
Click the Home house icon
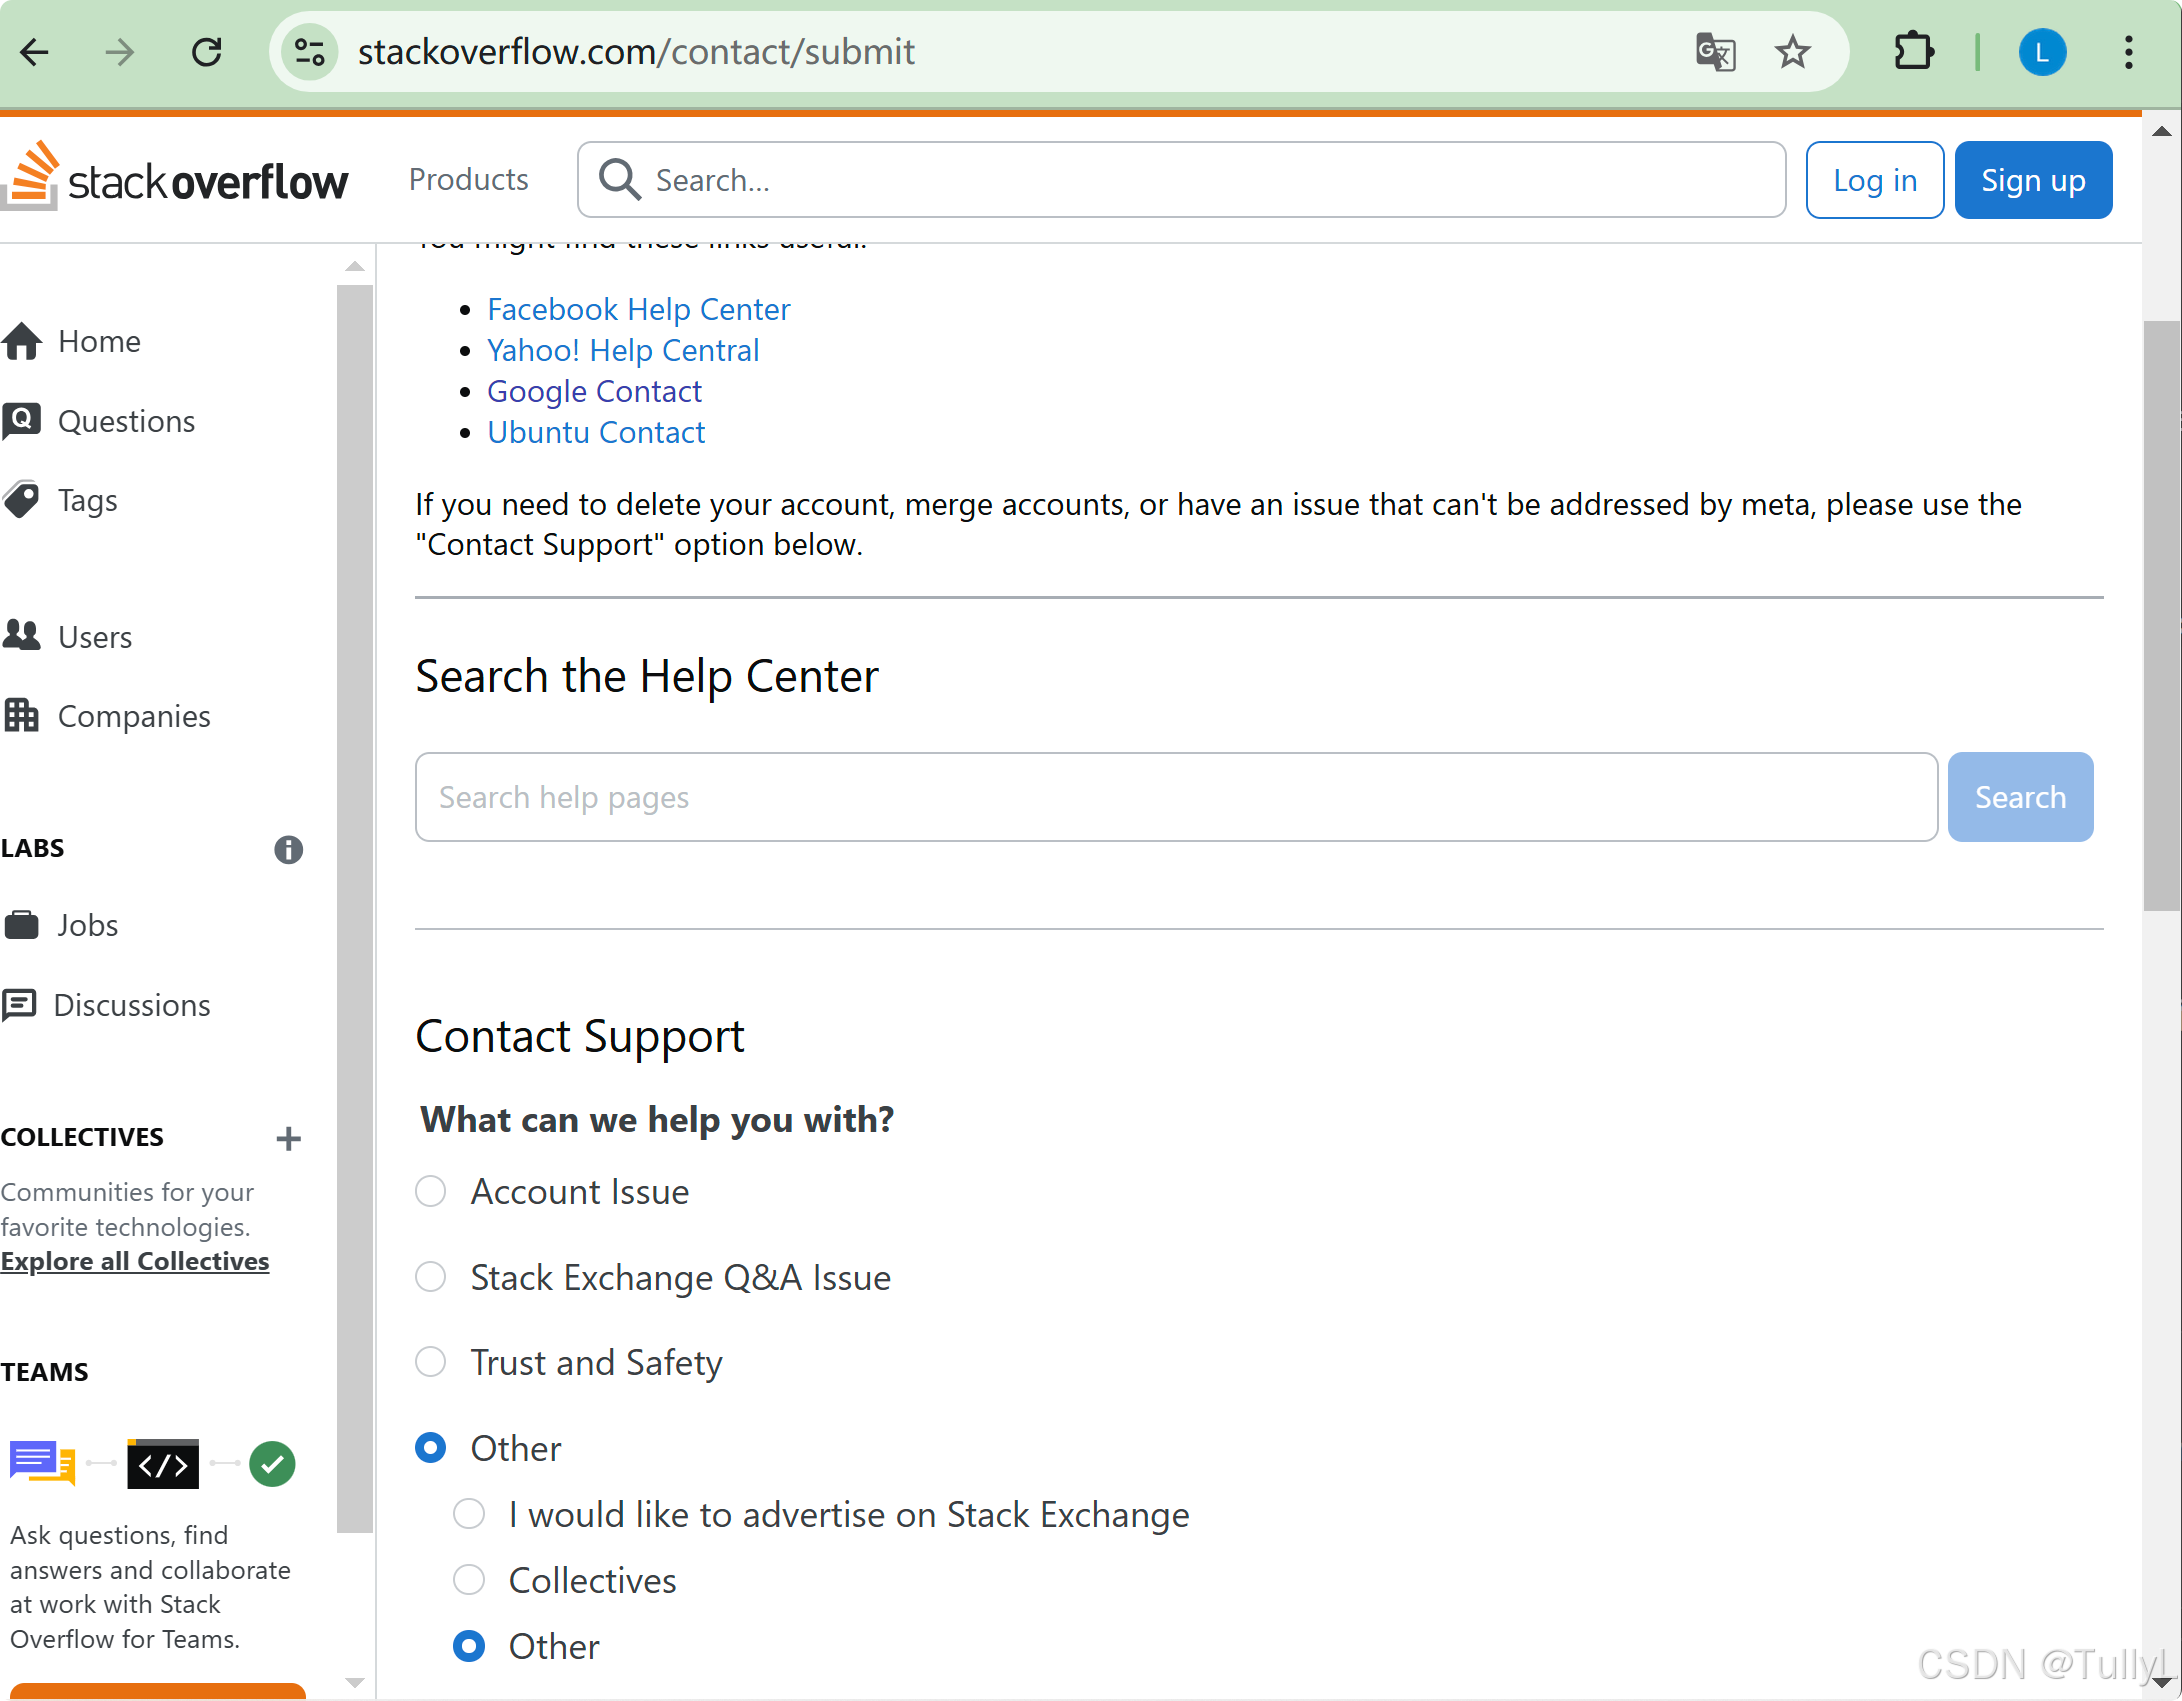click(x=22, y=341)
